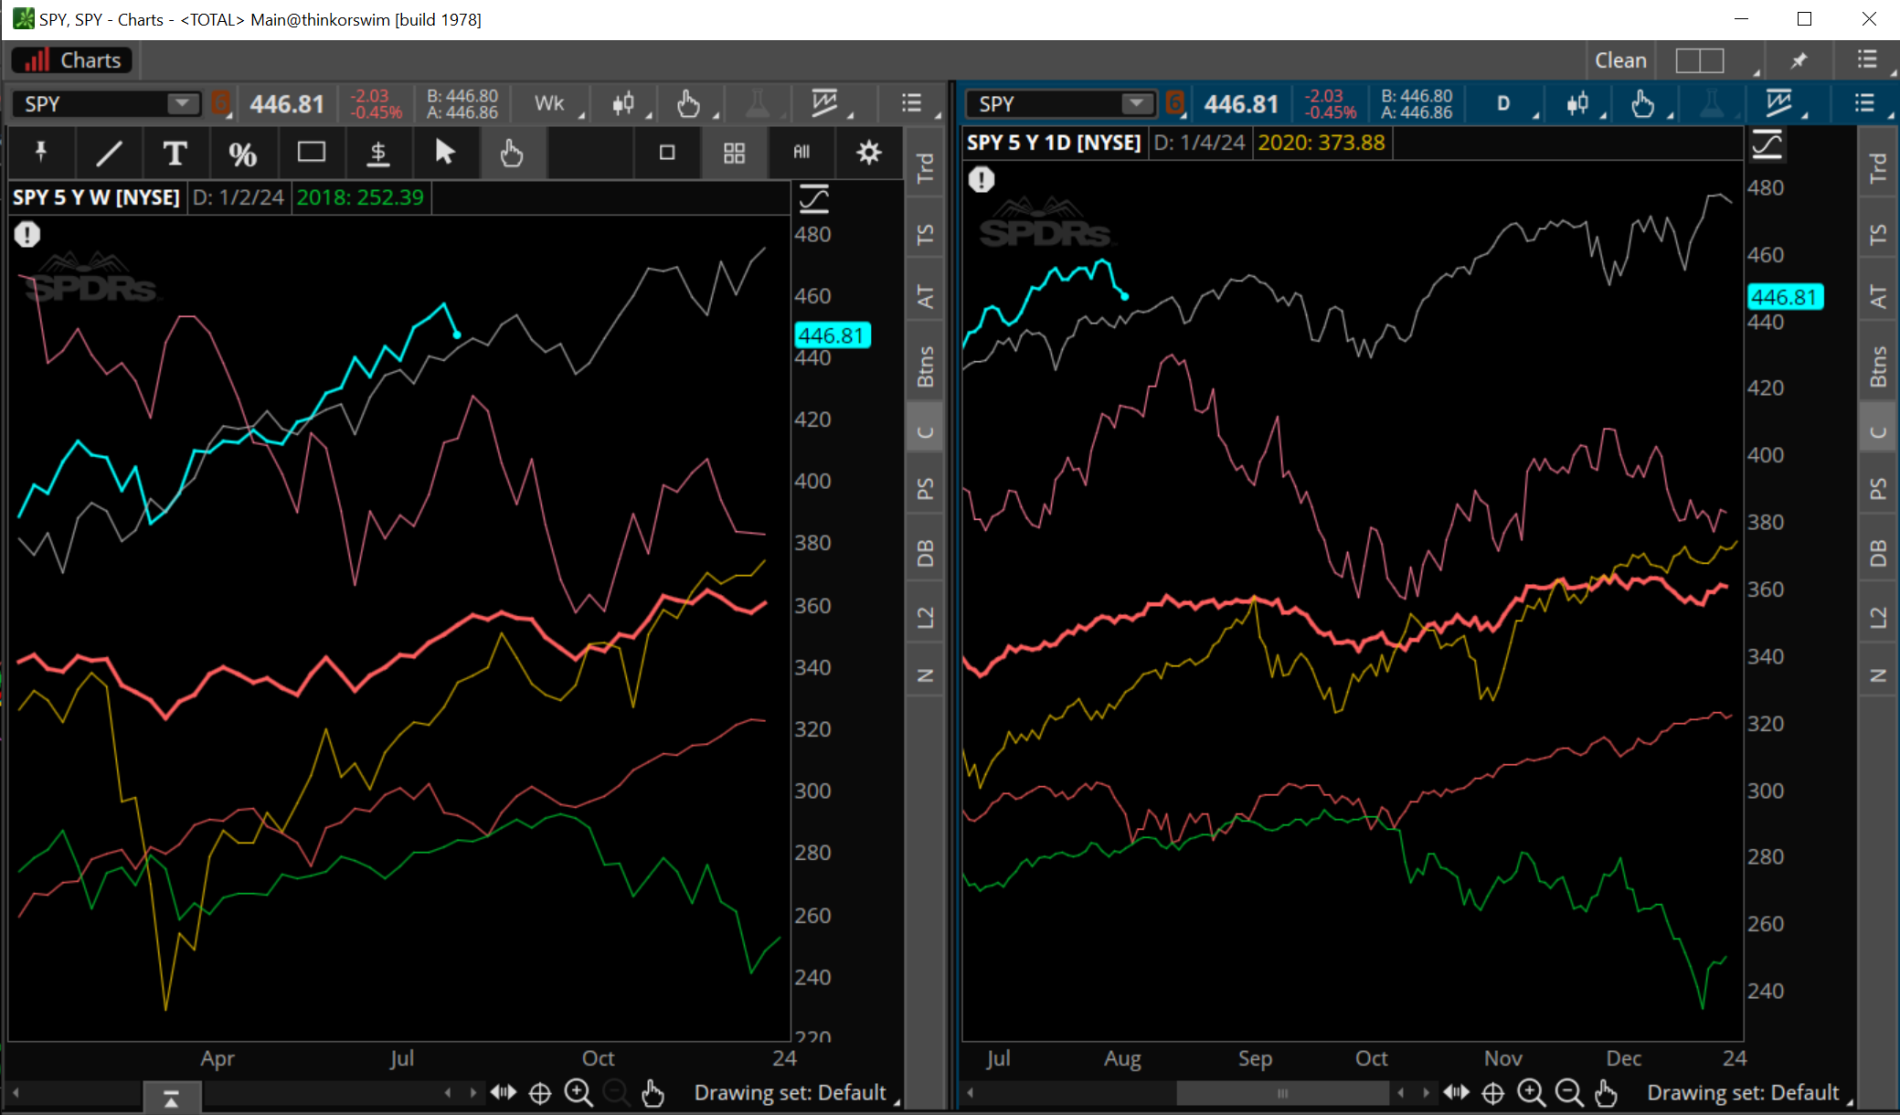Zoom in on the weekly chart
This screenshot has width=1900, height=1115.
[578, 1093]
